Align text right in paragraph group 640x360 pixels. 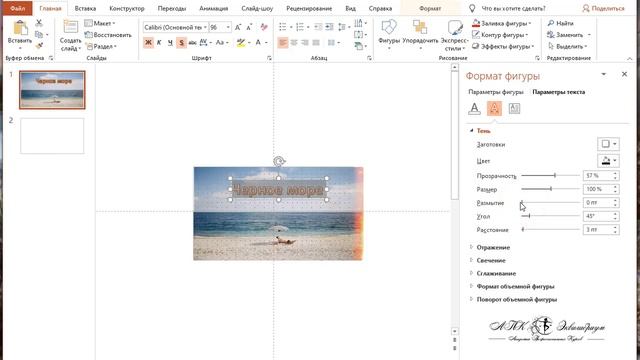(305, 42)
